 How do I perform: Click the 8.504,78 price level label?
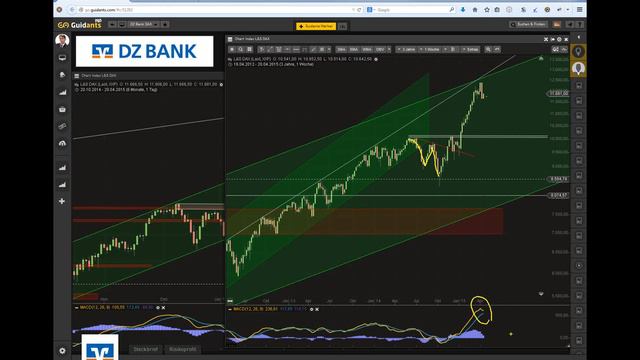tap(558, 179)
